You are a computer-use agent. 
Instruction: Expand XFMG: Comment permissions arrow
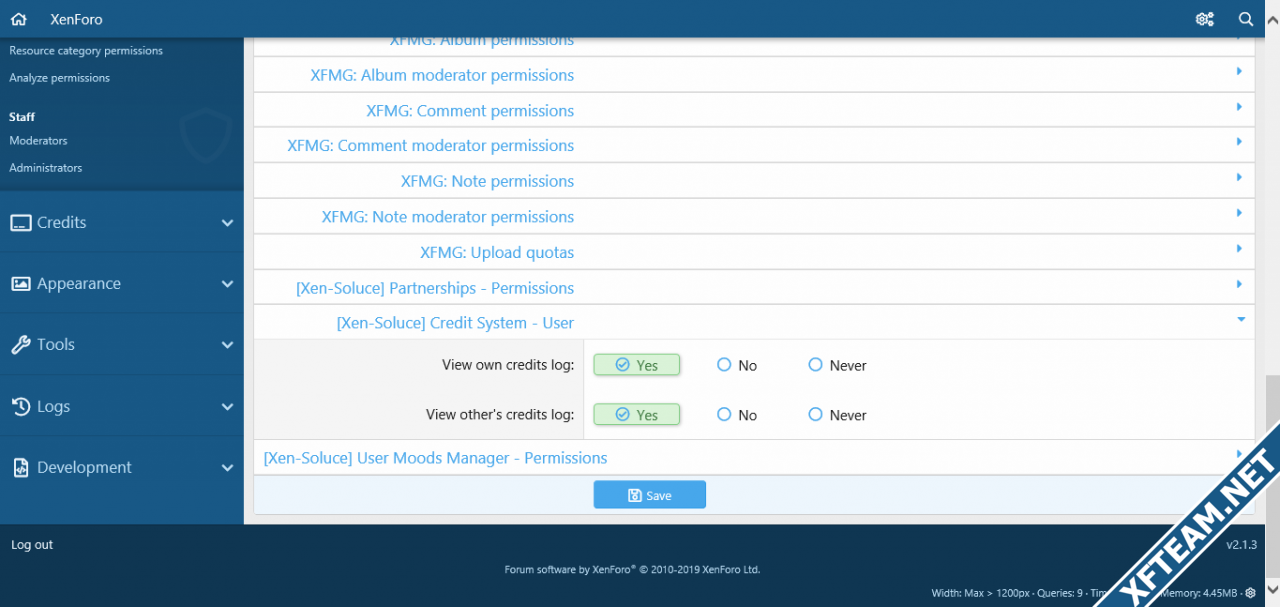click(1239, 107)
